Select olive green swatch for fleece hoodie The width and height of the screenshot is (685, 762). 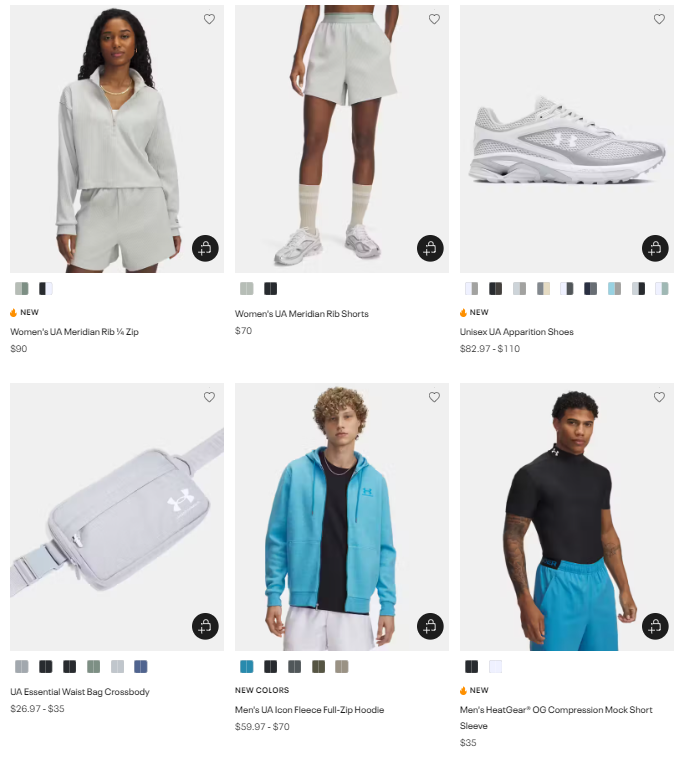(x=318, y=667)
